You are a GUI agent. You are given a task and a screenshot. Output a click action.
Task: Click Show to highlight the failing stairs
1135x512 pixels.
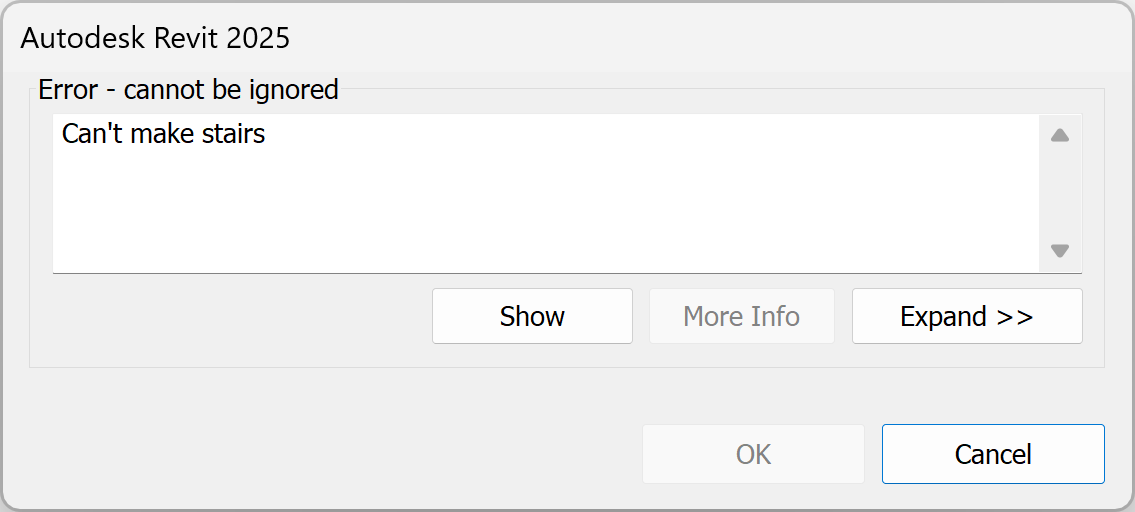532,316
